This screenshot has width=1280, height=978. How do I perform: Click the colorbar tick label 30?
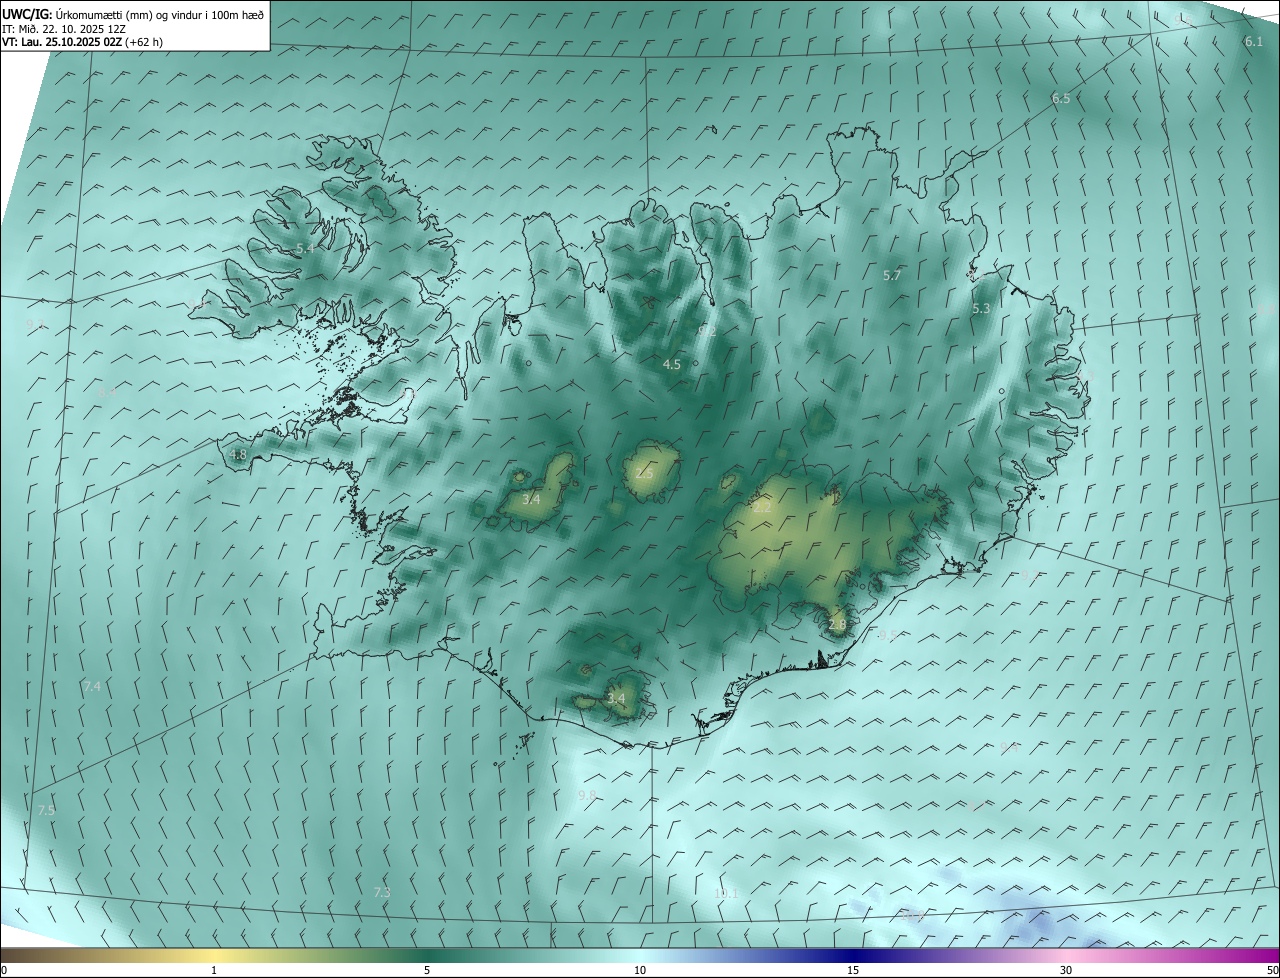click(1066, 970)
